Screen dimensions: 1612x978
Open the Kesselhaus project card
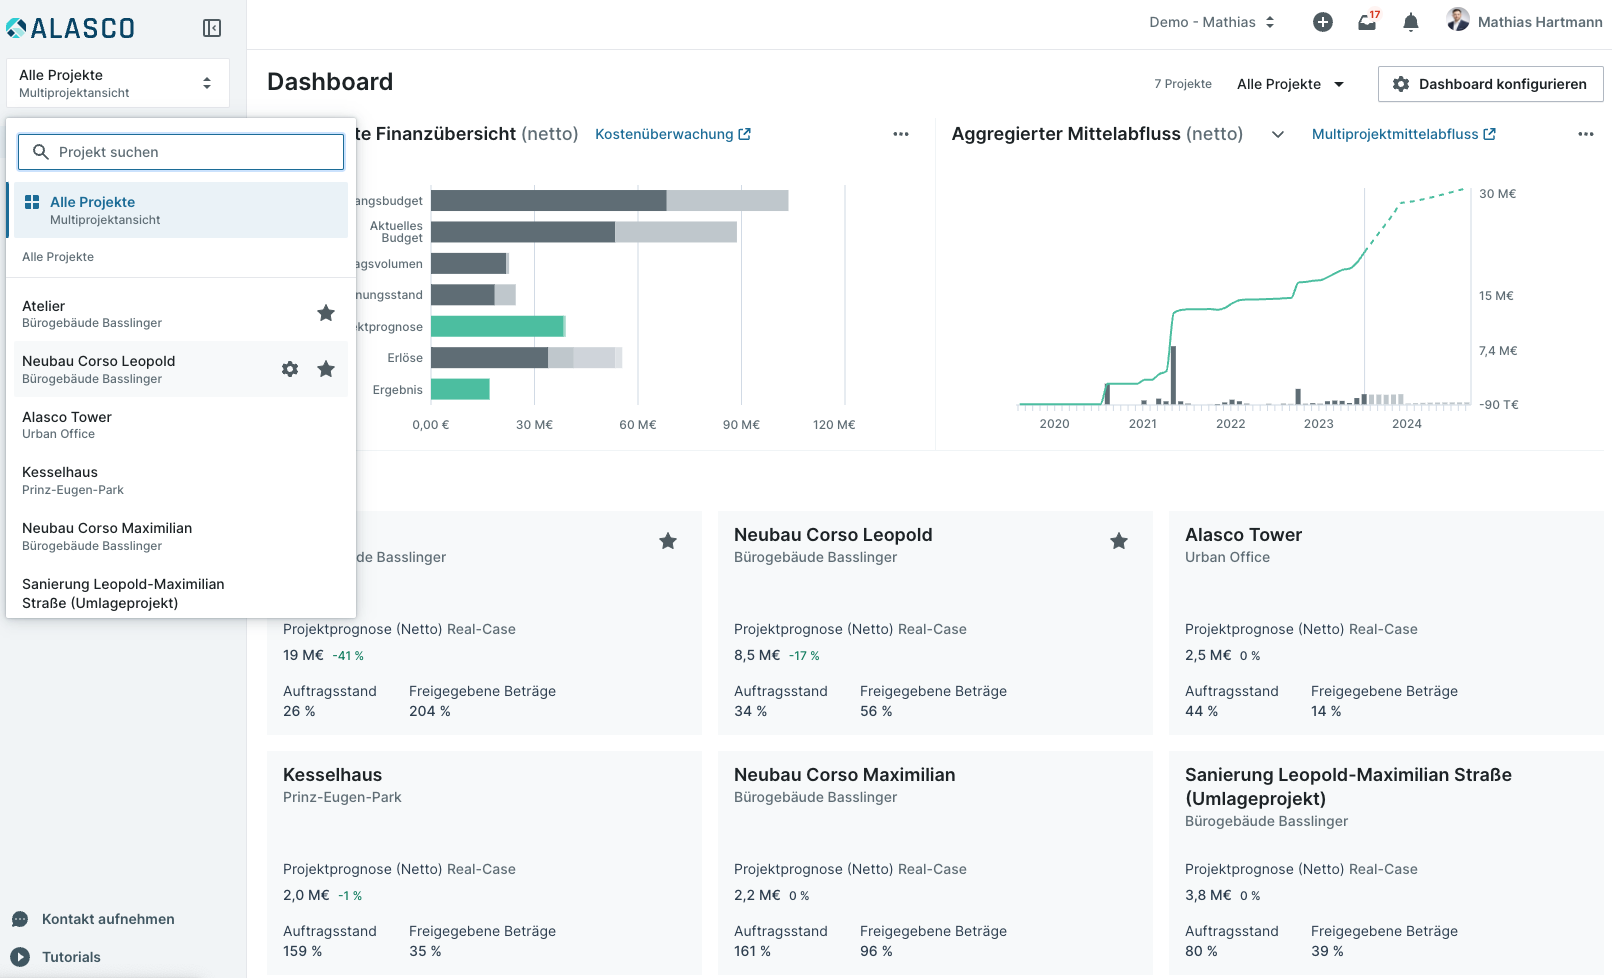tap(484, 863)
